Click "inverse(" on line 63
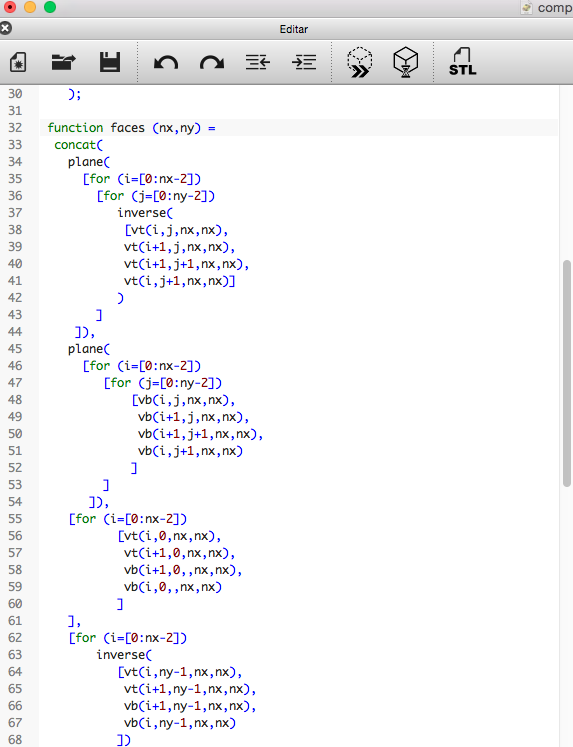Image resolution: width=573 pixels, height=747 pixels. pos(124,655)
